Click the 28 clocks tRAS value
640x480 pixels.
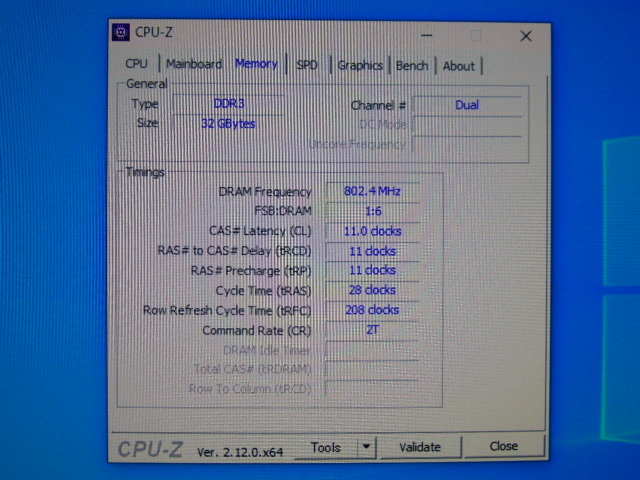click(372, 290)
